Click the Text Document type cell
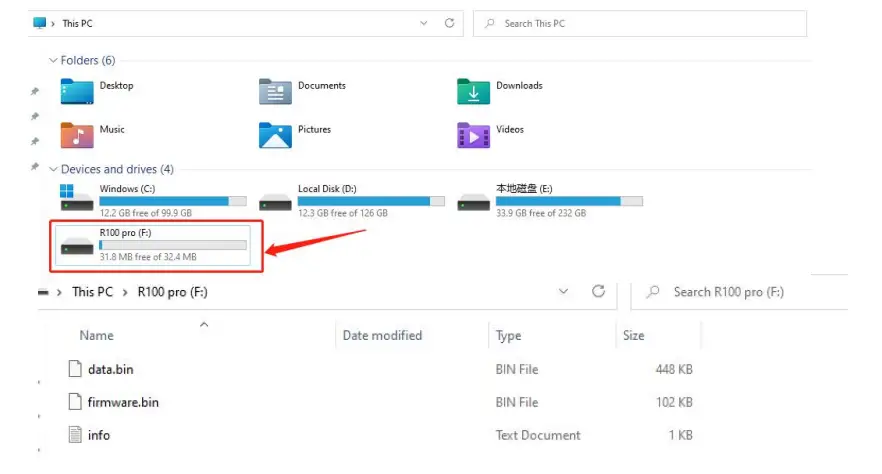 [x=538, y=435]
